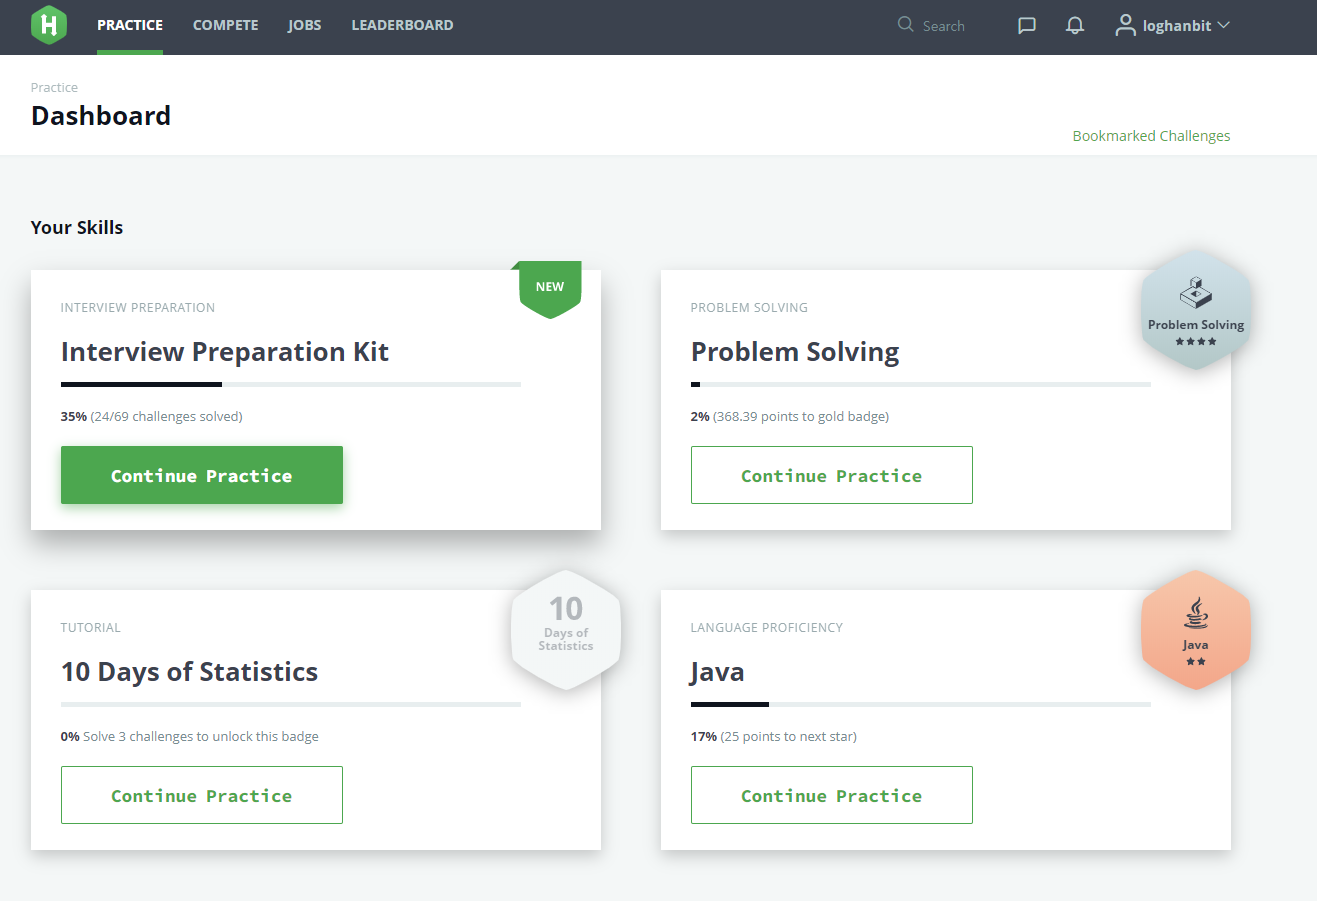
Task: Open the Interview Preparation Kit title
Action: [225, 352]
